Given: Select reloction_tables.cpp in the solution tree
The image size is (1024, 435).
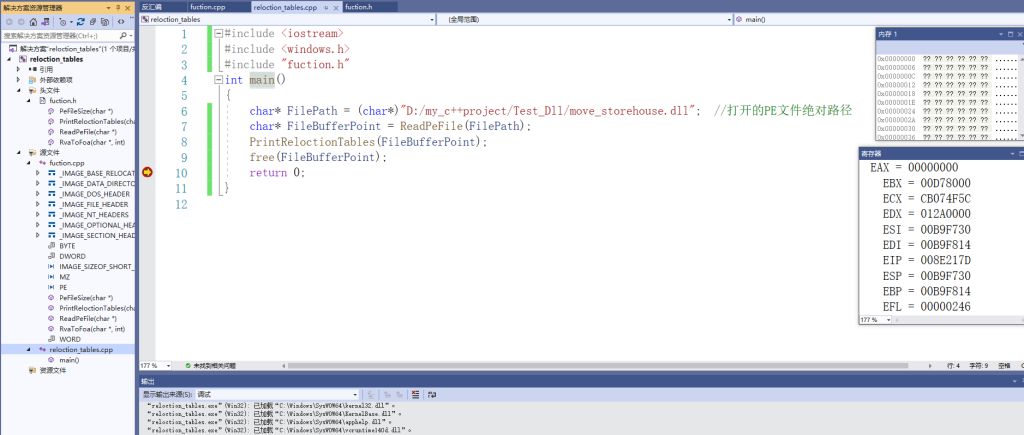Looking at the screenshot, I should [x=81, y=350].
